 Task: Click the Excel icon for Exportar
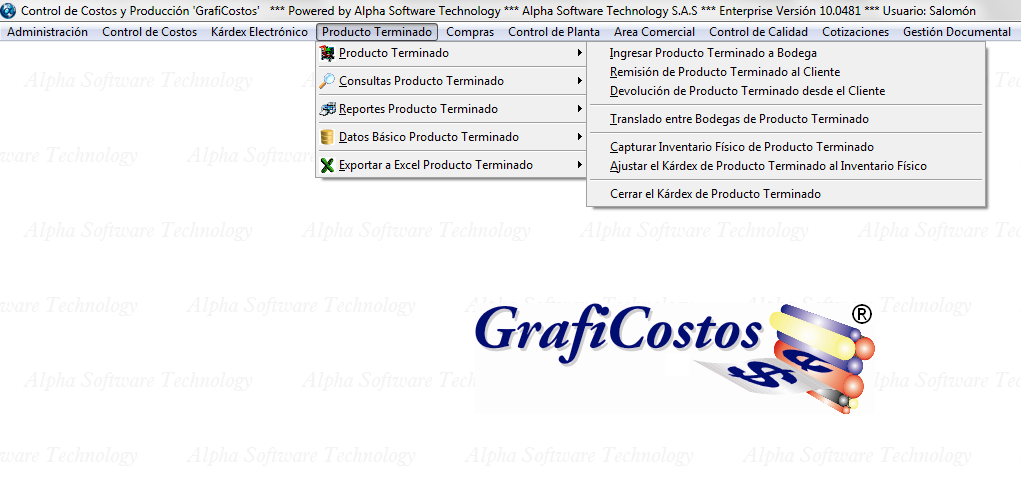point(327,165)
